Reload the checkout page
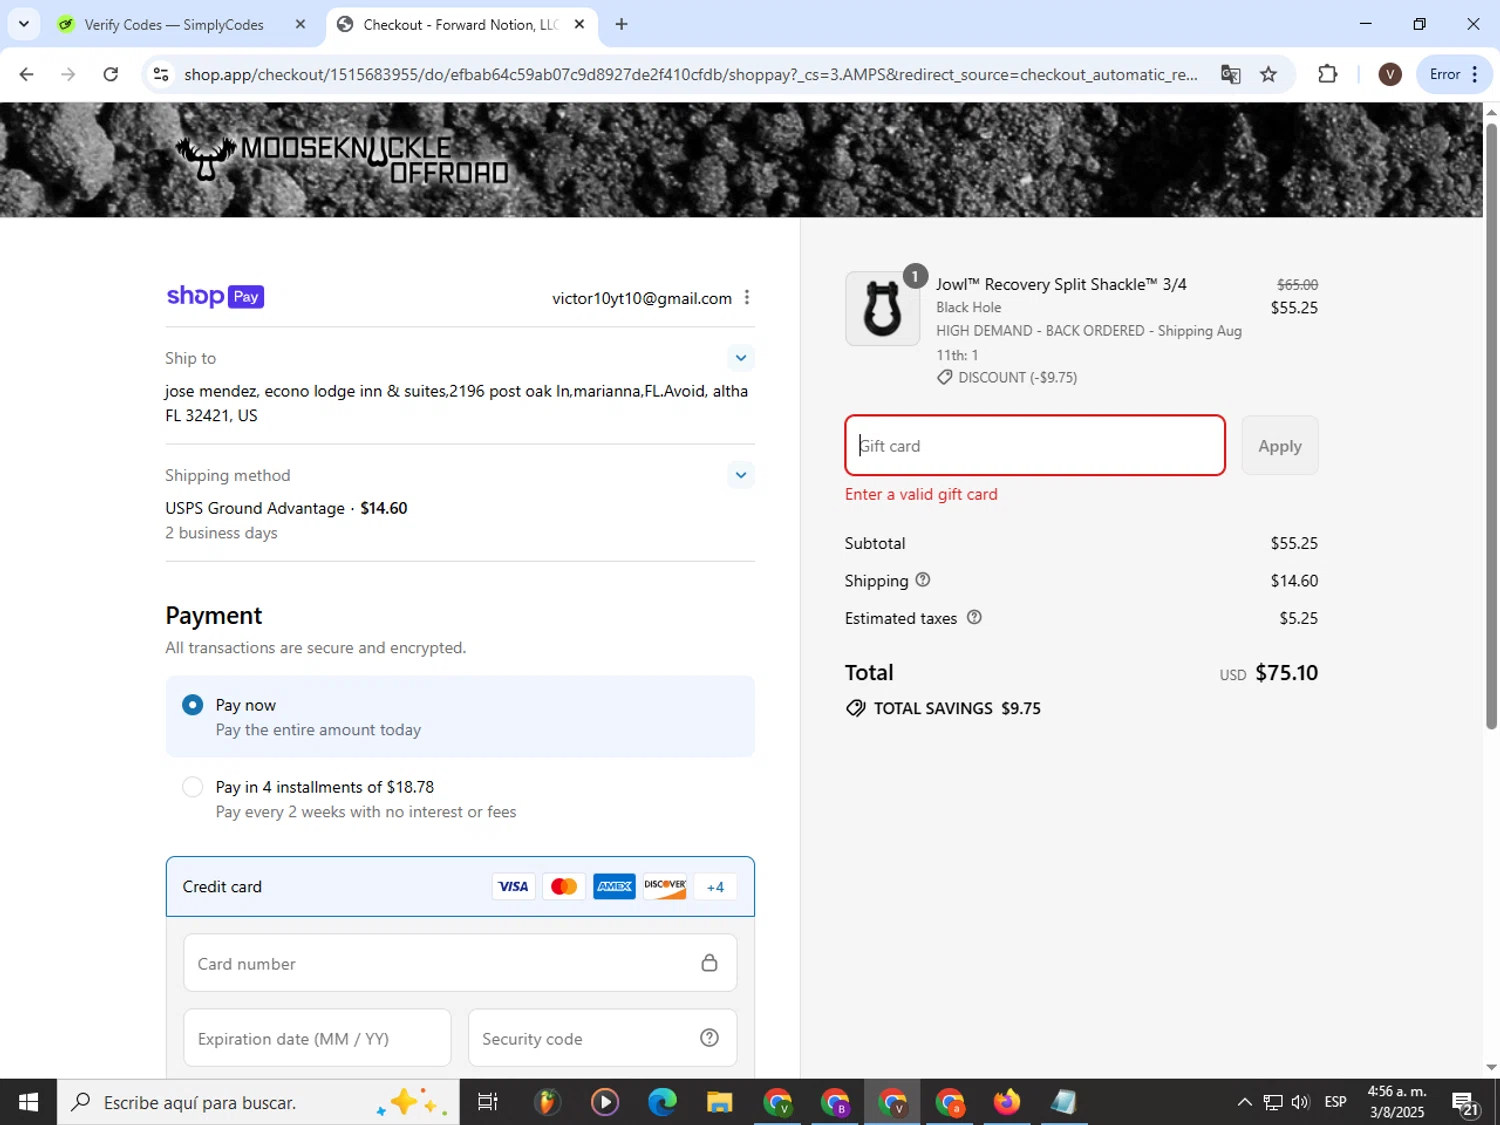 click(111, 74)
